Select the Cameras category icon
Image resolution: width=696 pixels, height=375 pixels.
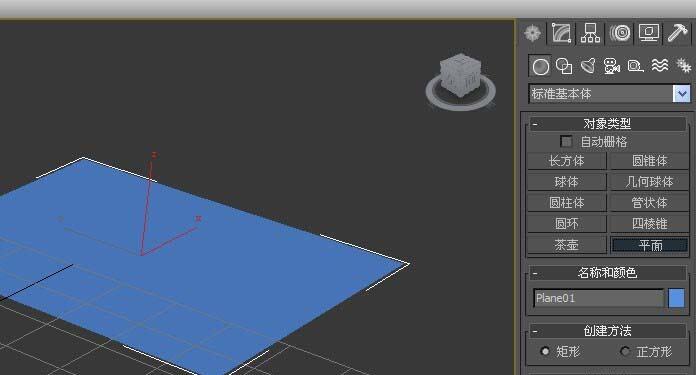pyautogui.click(x=612, y=67)
